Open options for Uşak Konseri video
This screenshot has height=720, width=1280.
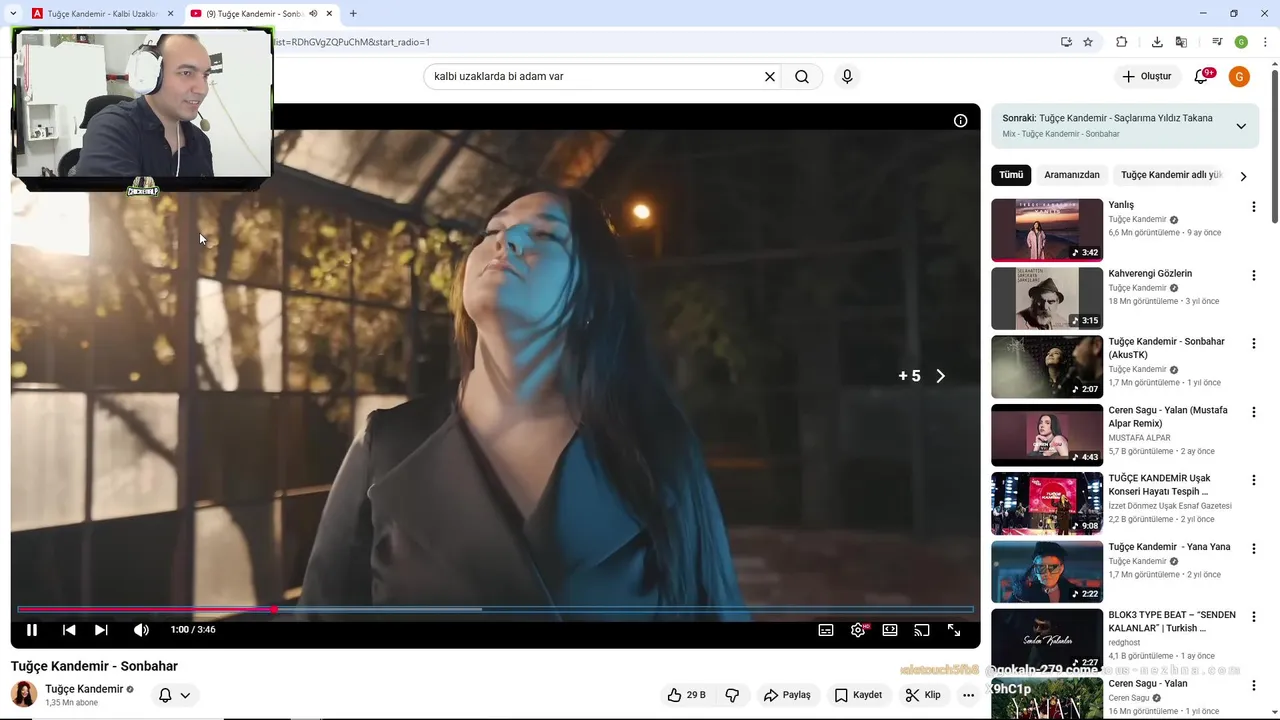1253,480
